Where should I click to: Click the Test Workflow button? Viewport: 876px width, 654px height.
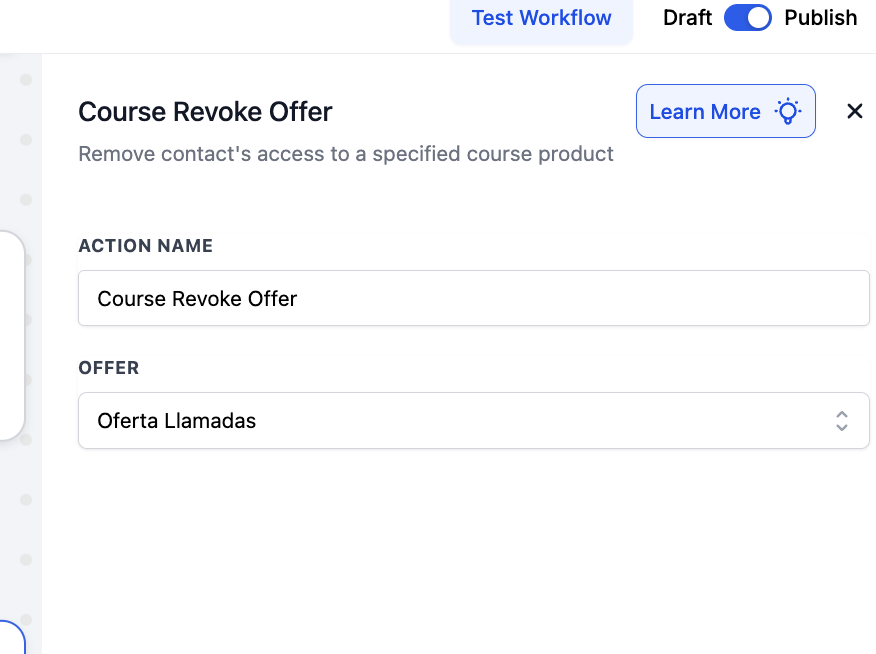[x=541, y=19]
